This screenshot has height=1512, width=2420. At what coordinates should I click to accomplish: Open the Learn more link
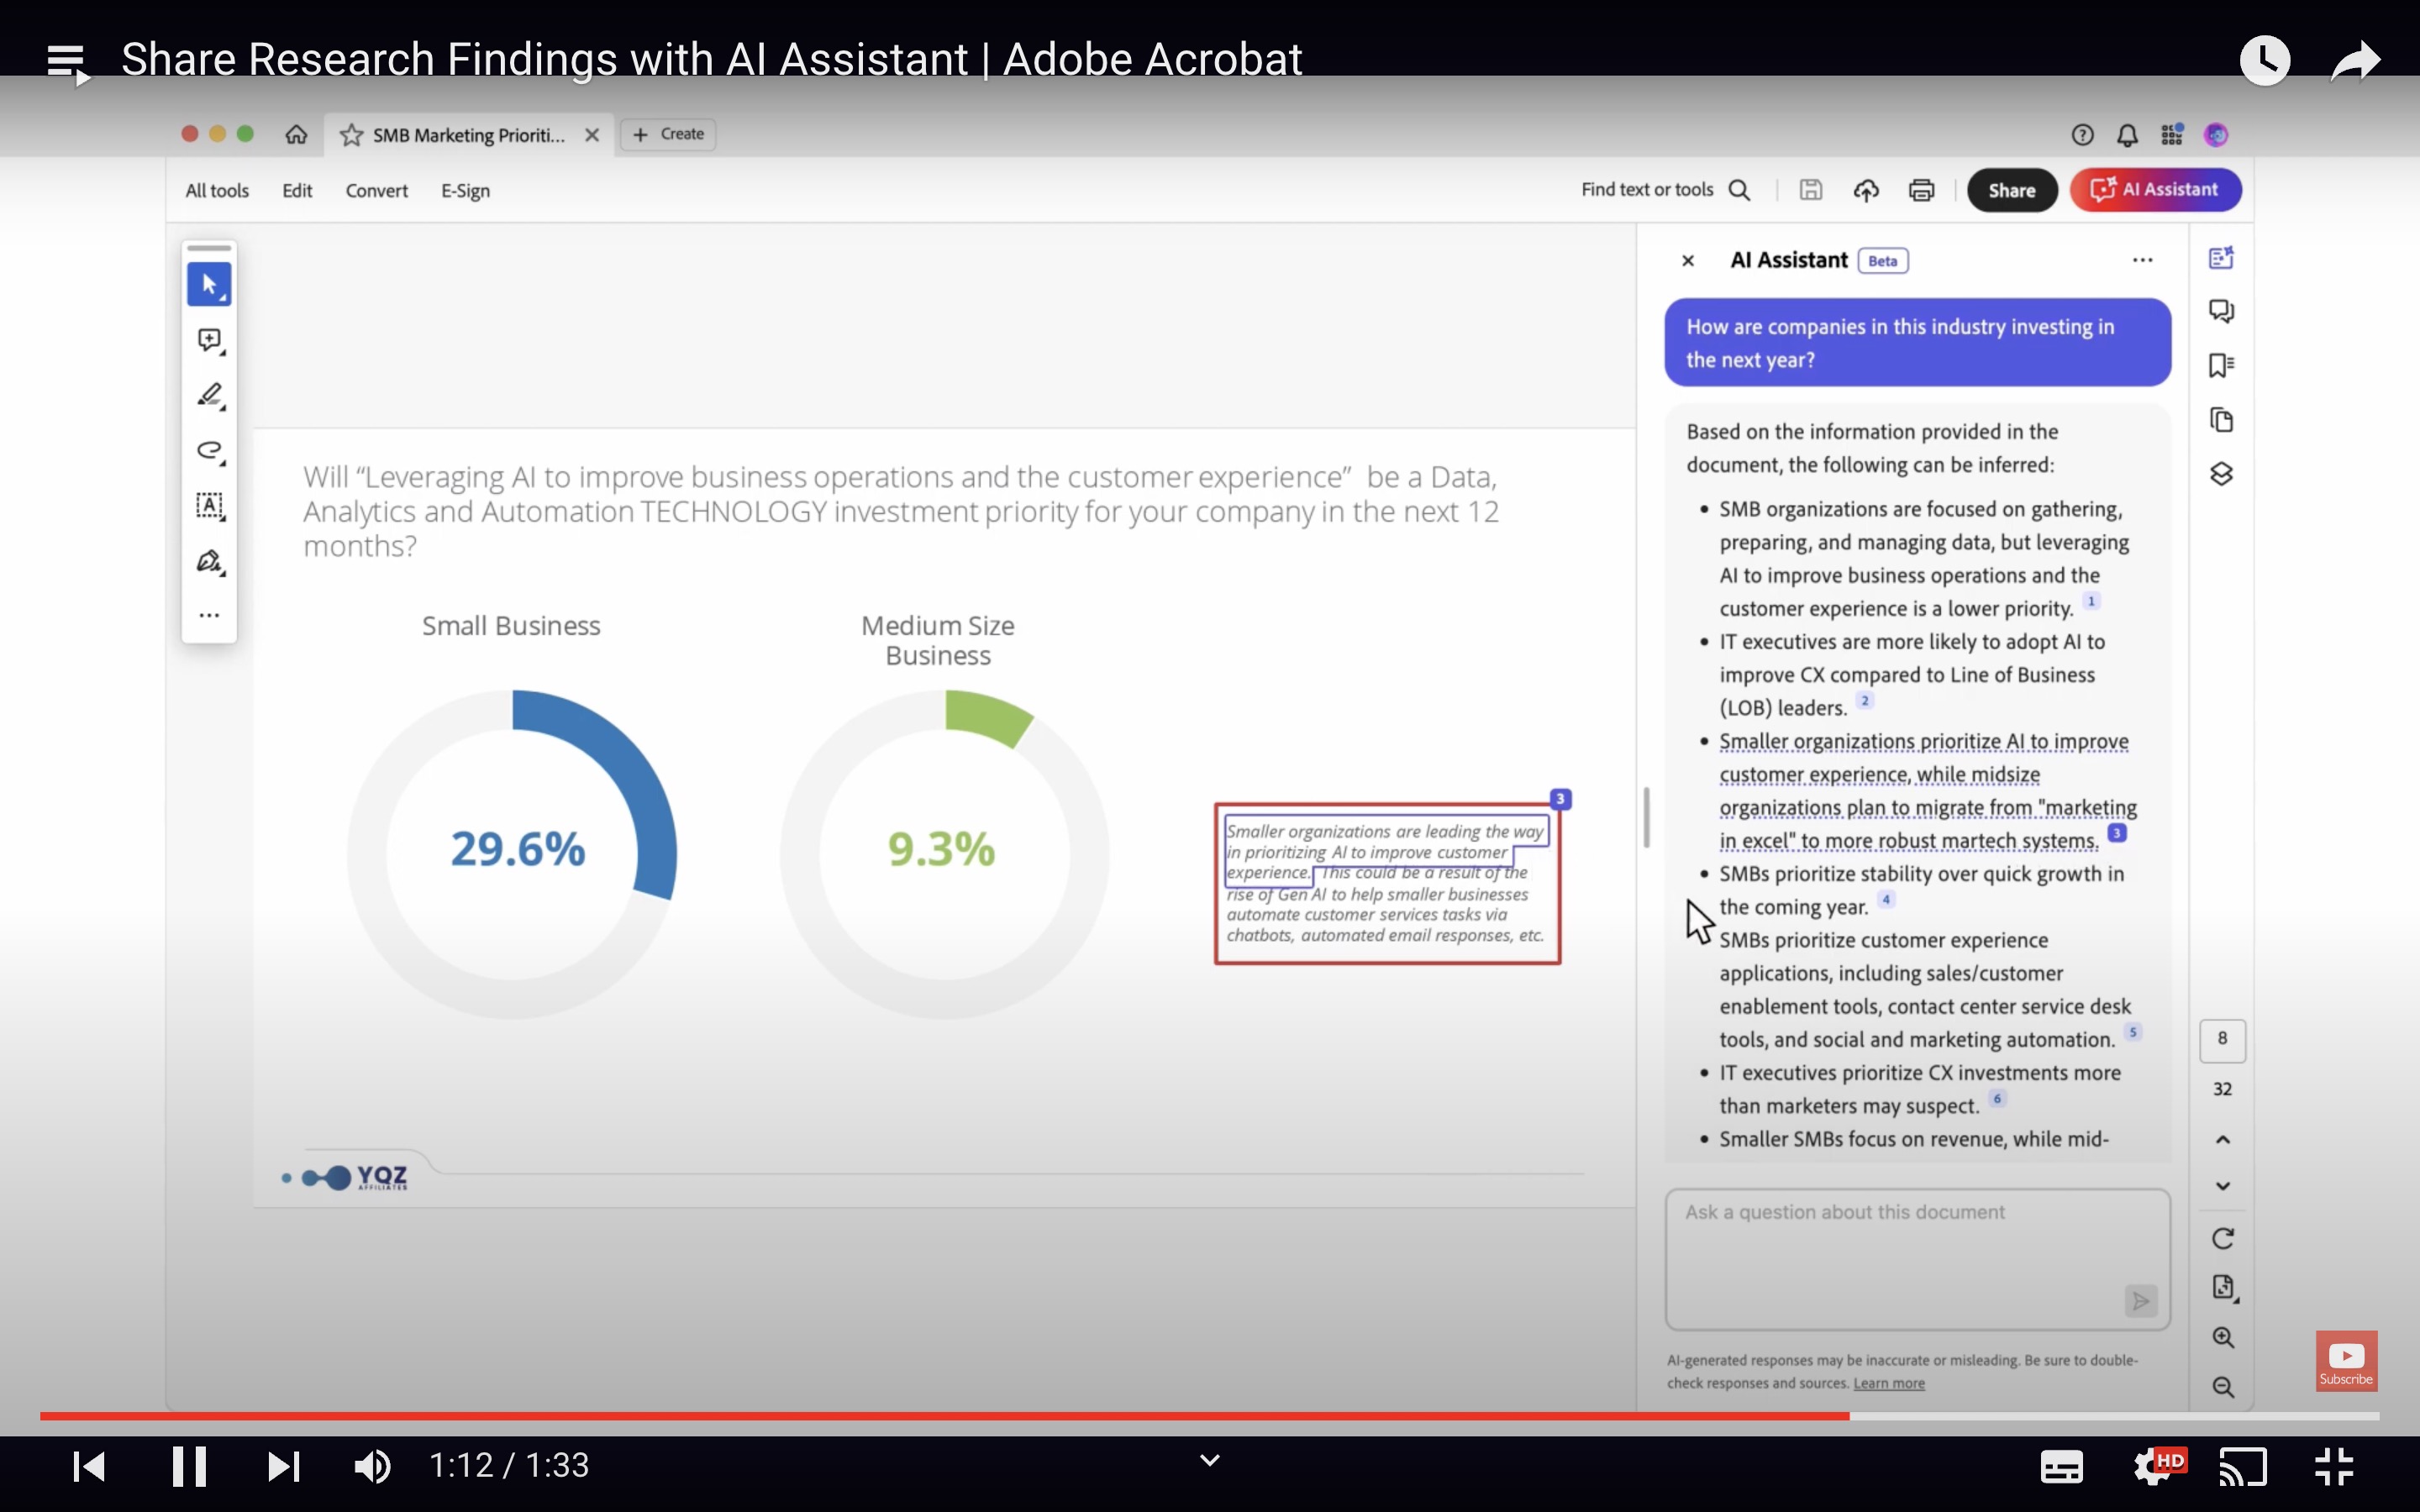[1888, 1384]
